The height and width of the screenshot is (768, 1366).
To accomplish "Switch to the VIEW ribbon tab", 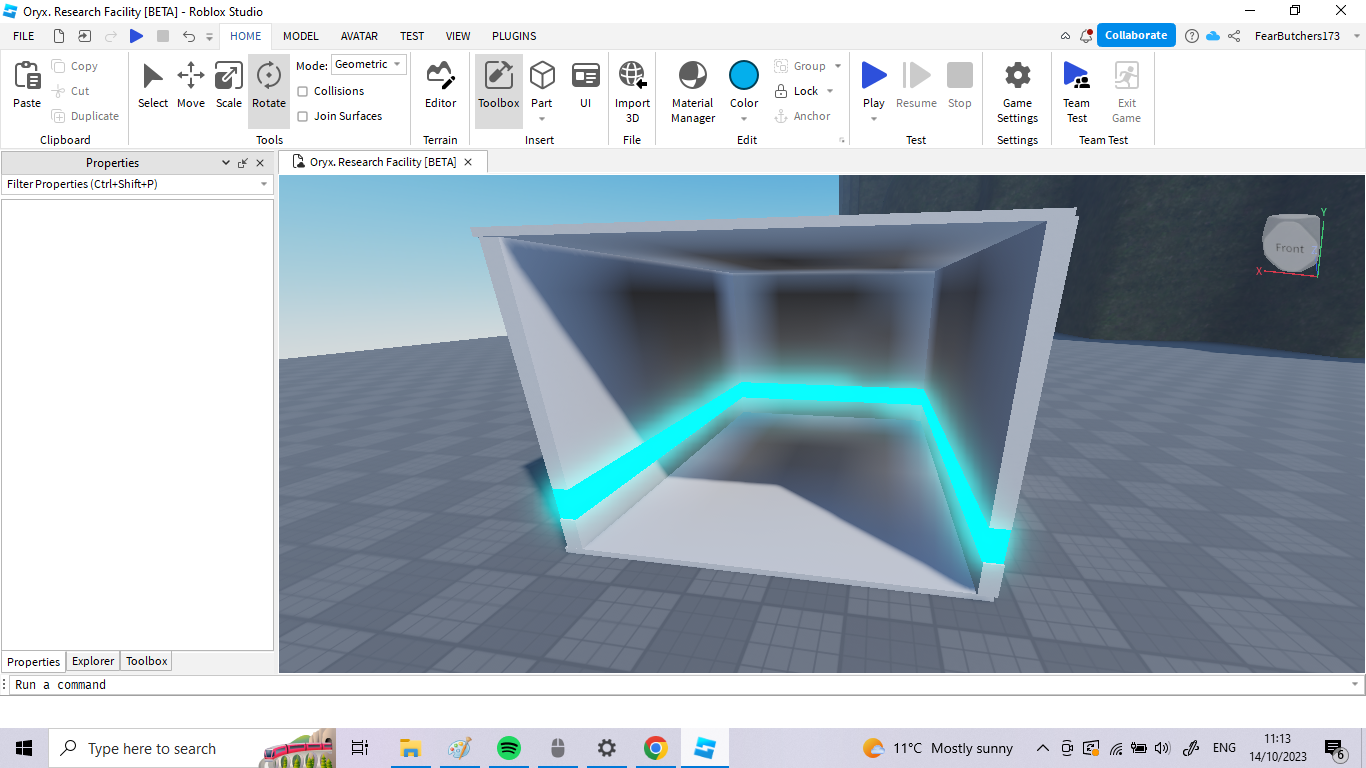I will click(x=458, y=36).
